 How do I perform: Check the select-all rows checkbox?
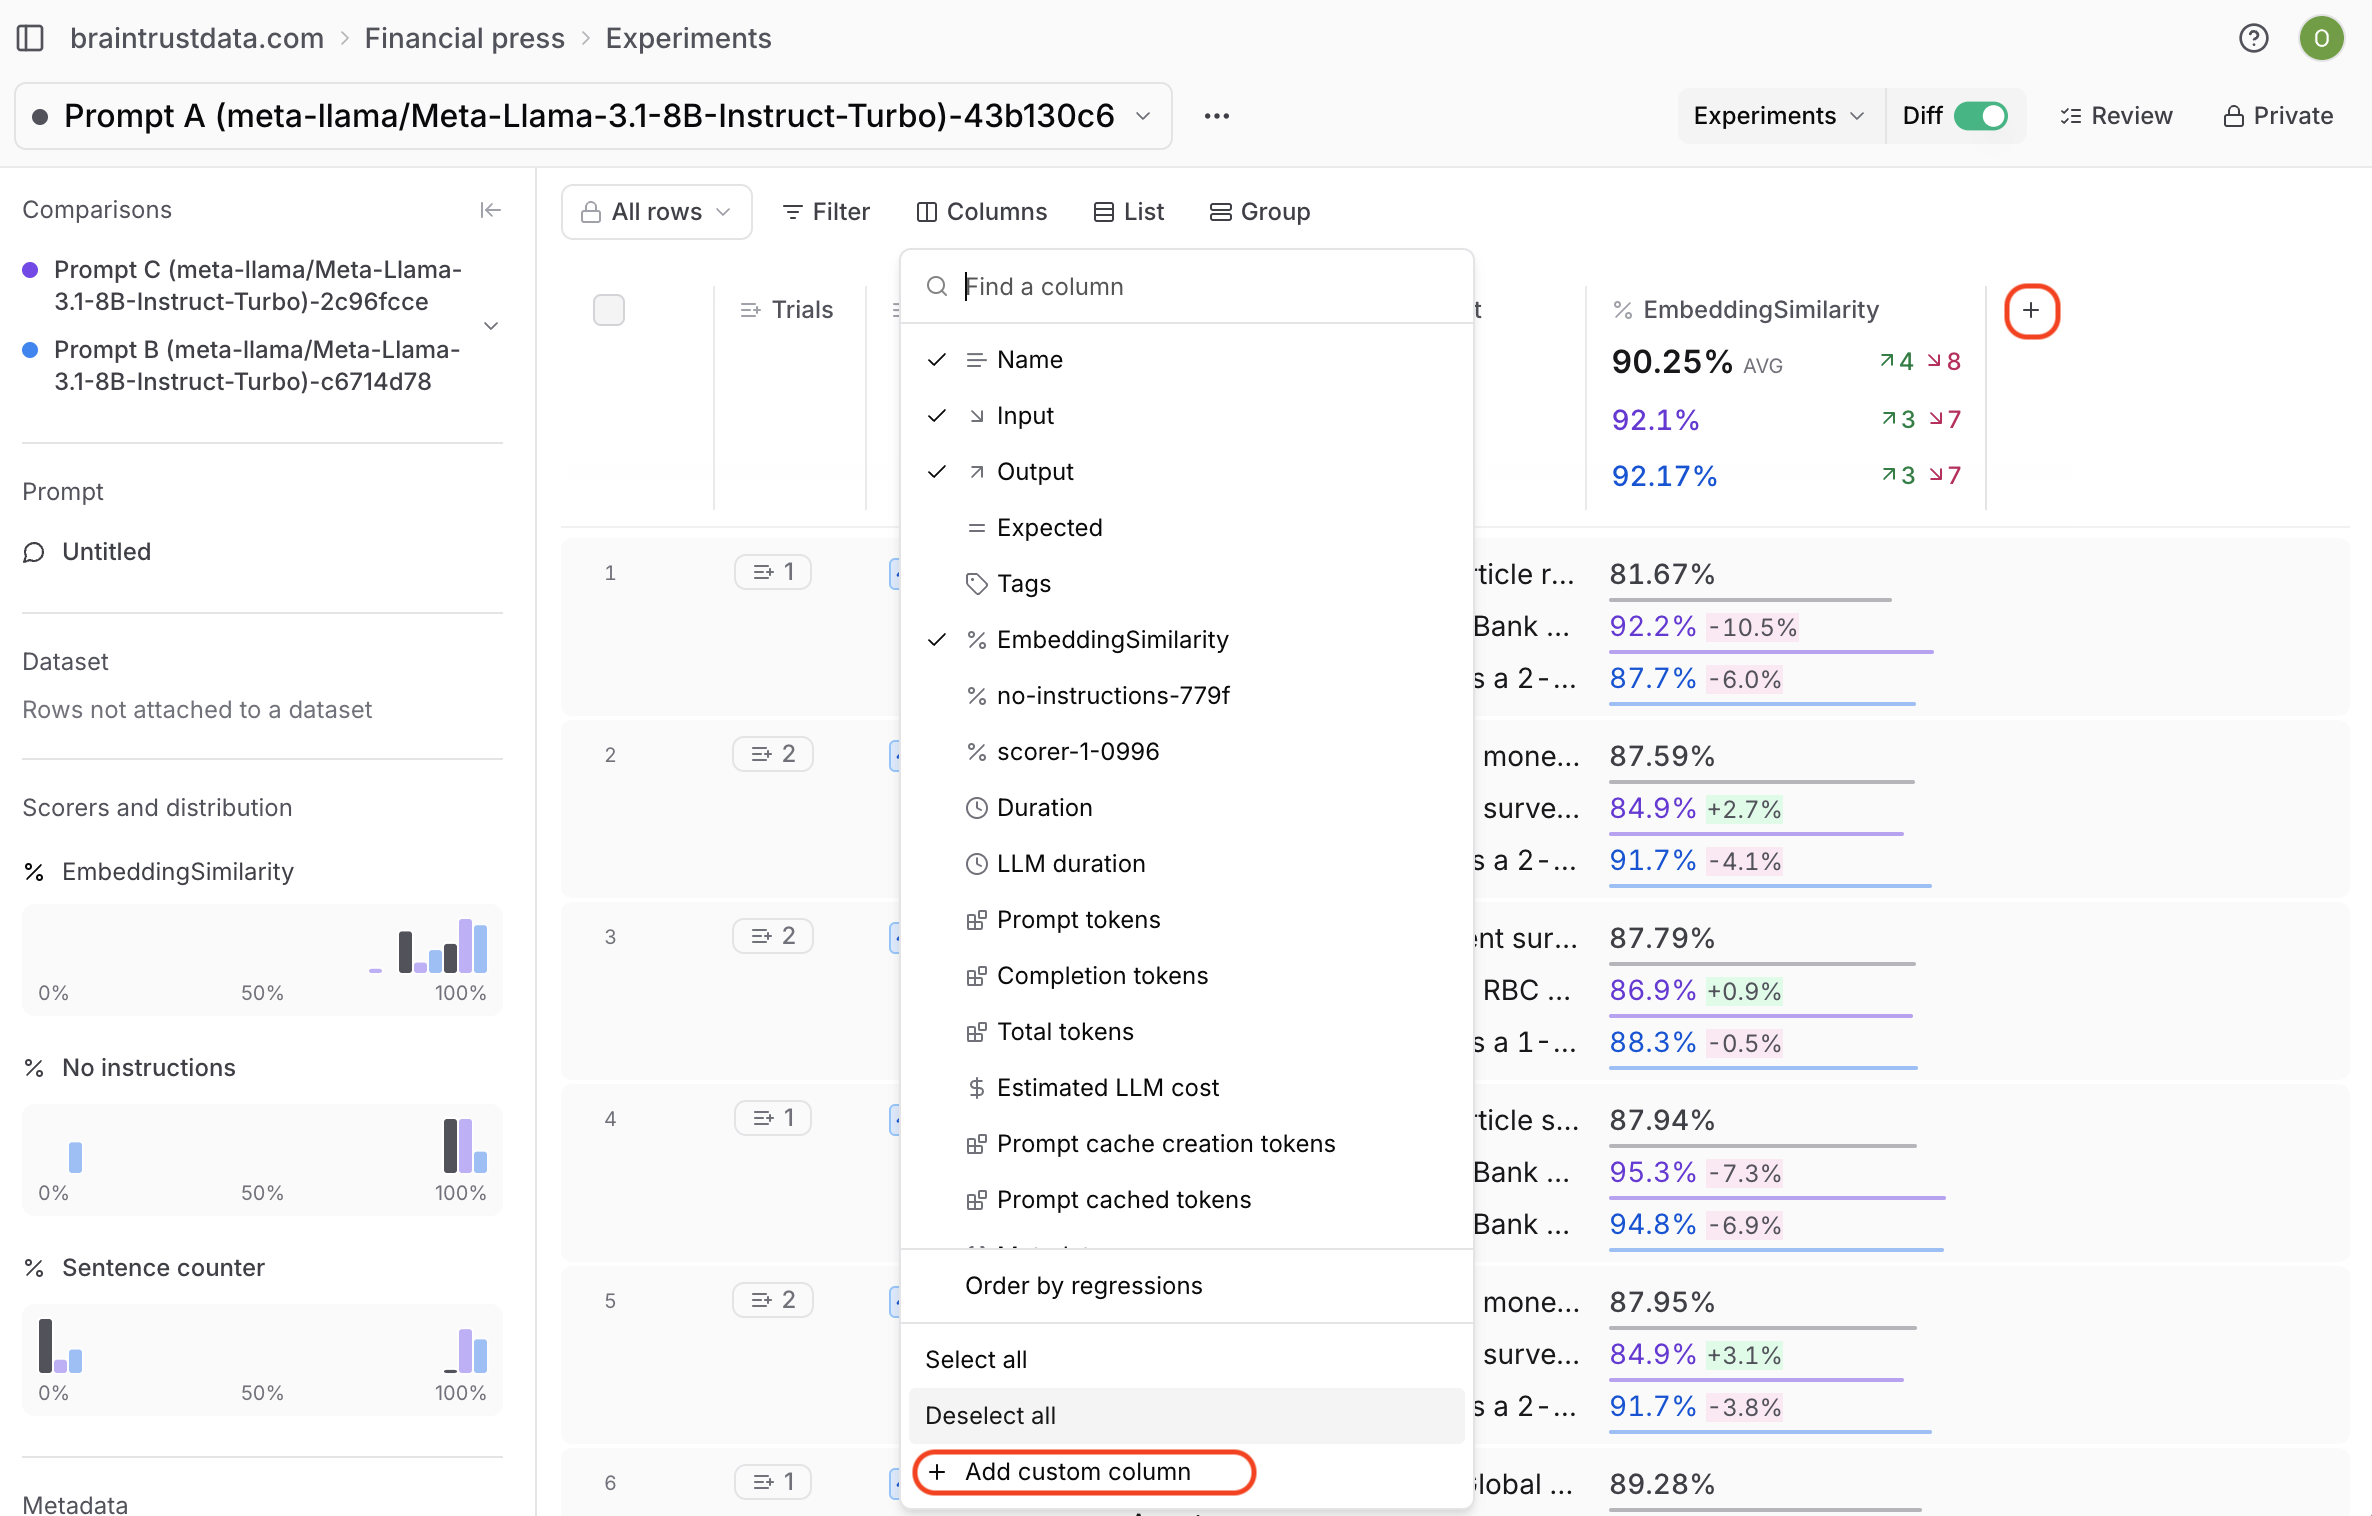pyautogui.click(x=609, y=310)
